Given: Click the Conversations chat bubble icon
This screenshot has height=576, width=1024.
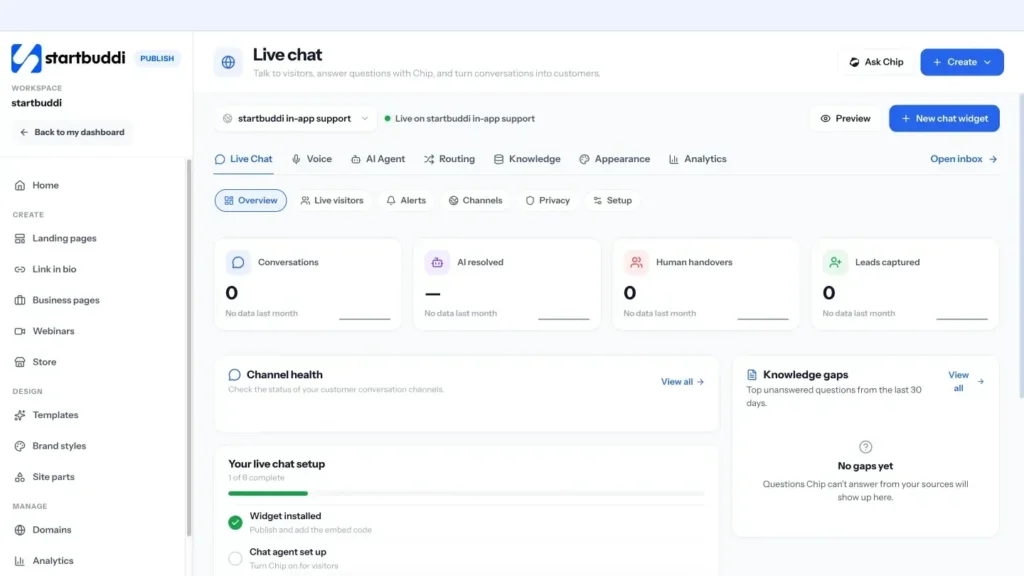Looking at the screenshot, I should tap(238, 263).
